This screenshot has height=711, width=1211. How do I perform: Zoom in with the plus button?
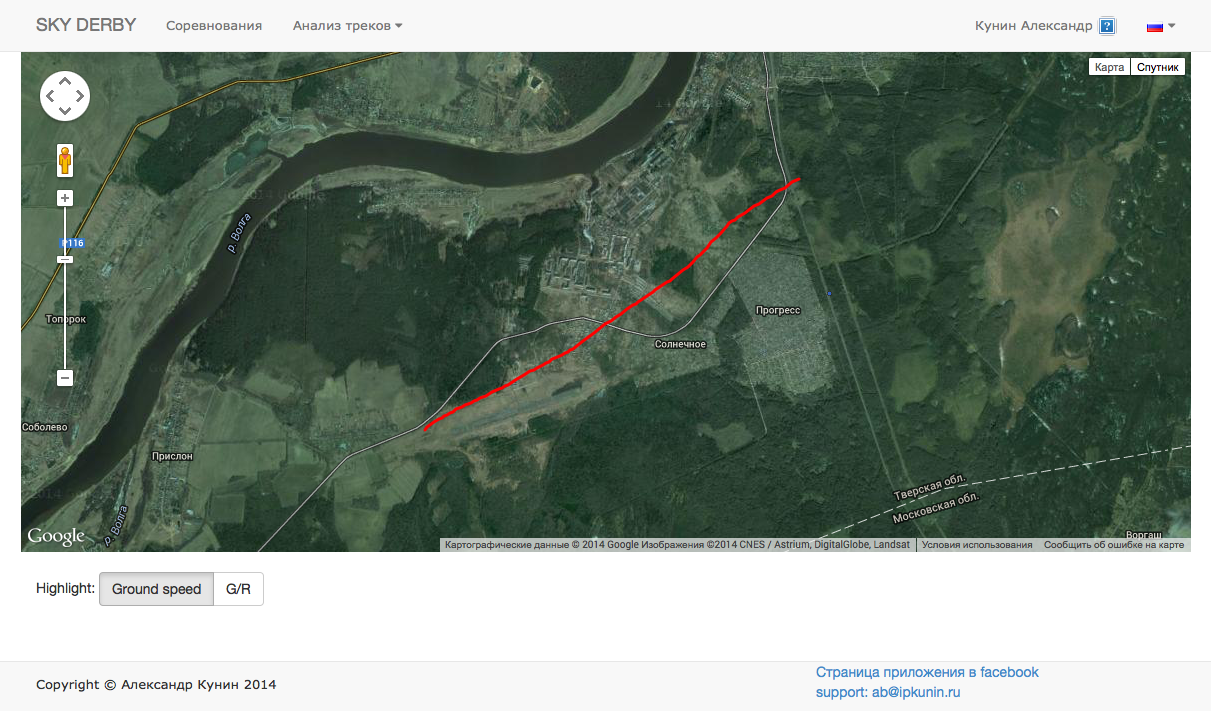65,198
